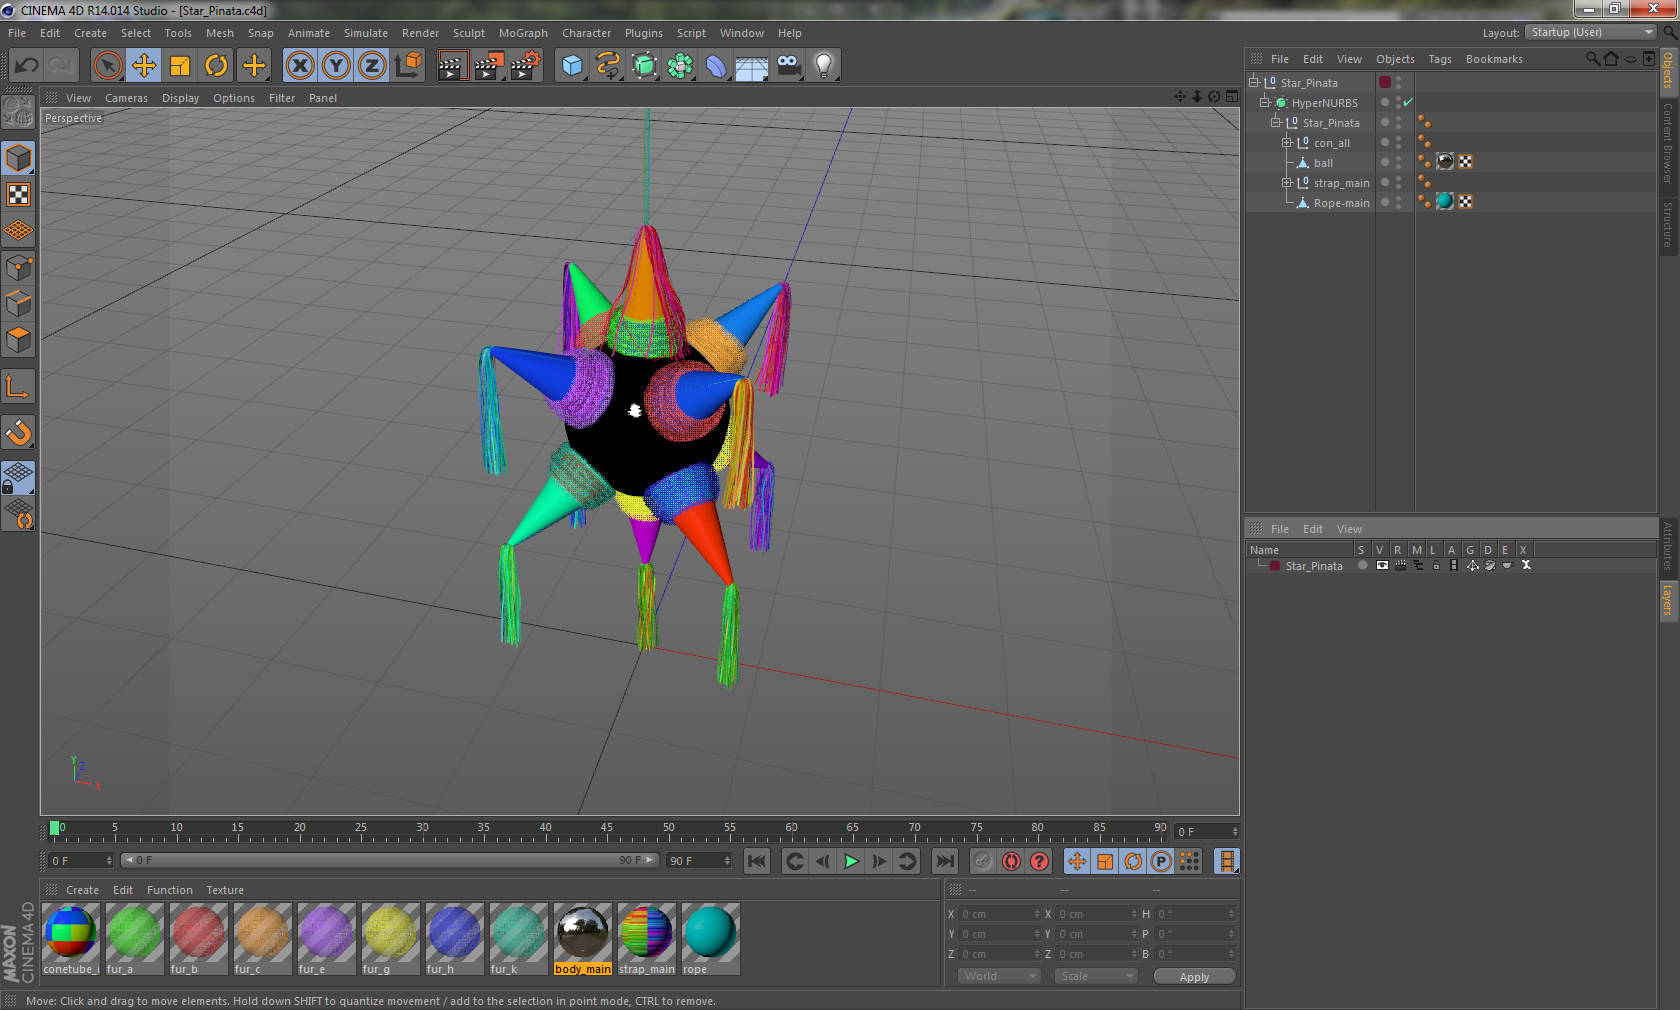Render the active view

click(x=452, y=66)
